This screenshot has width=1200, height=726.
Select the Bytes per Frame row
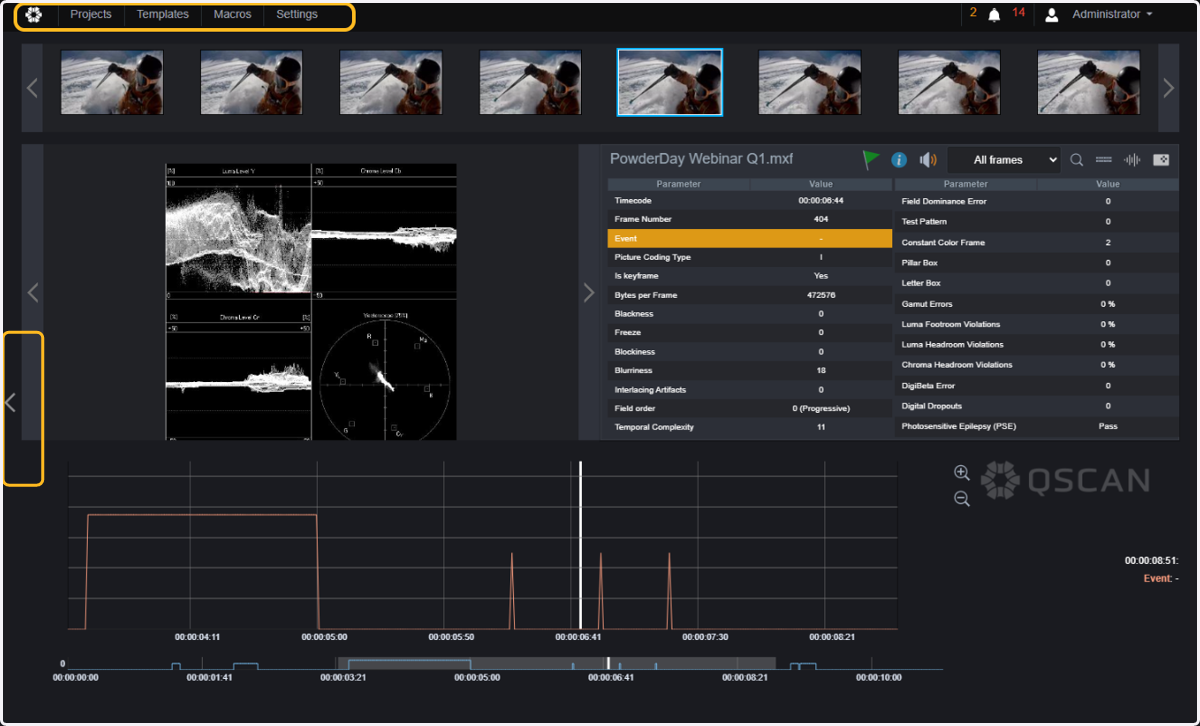(750, 295)
